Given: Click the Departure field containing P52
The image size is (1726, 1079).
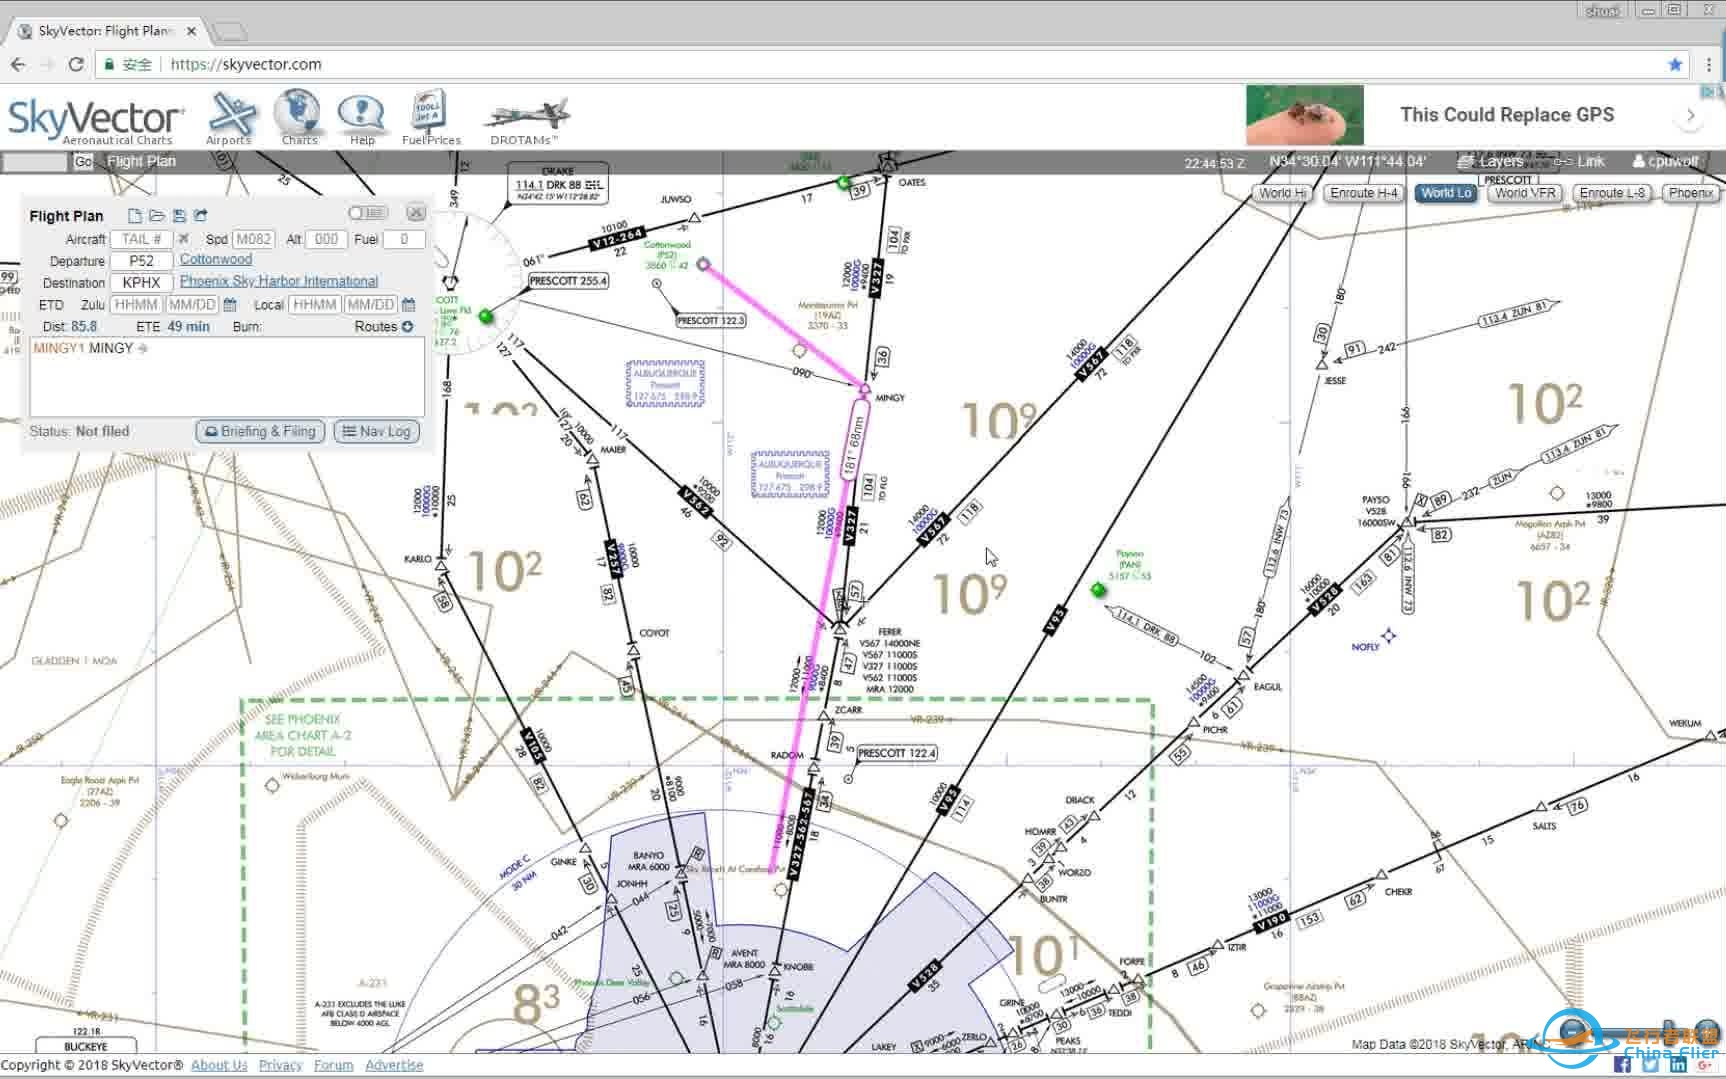Looking at the screenshot, I should (141, 261).
